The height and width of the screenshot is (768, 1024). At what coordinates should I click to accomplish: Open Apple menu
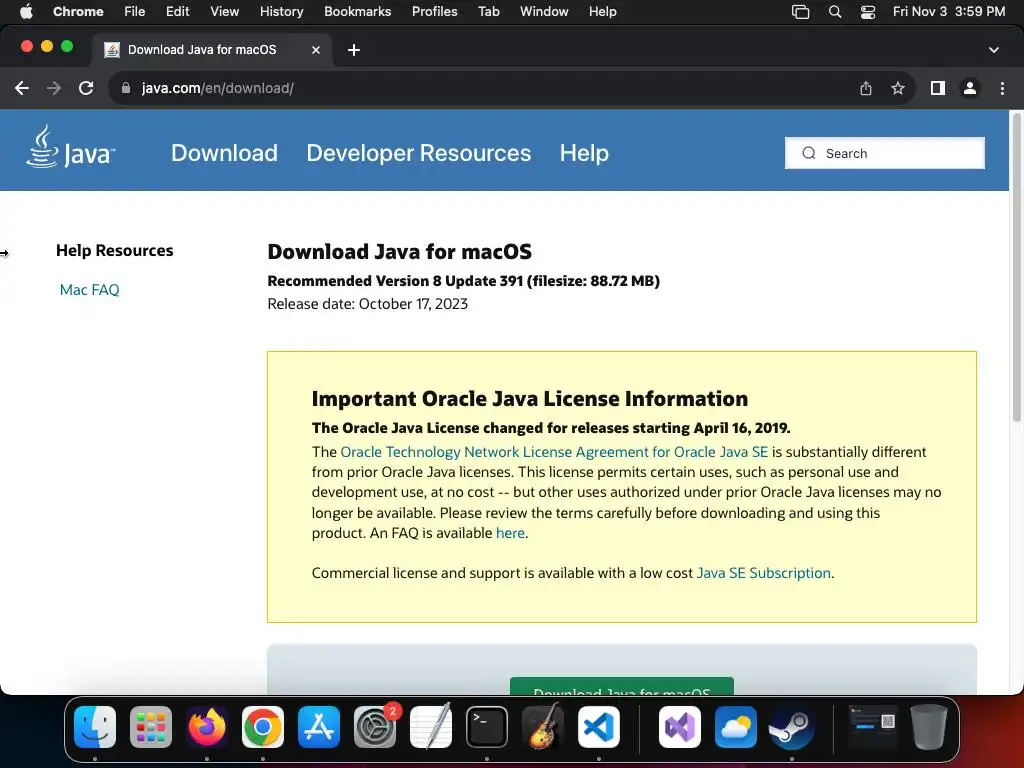point(26,11)
